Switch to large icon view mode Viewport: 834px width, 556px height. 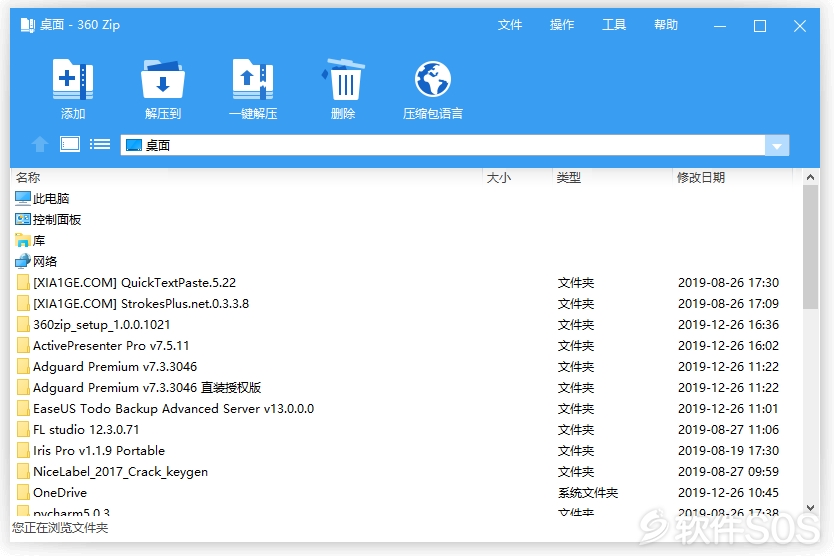[x=70, y=144]
